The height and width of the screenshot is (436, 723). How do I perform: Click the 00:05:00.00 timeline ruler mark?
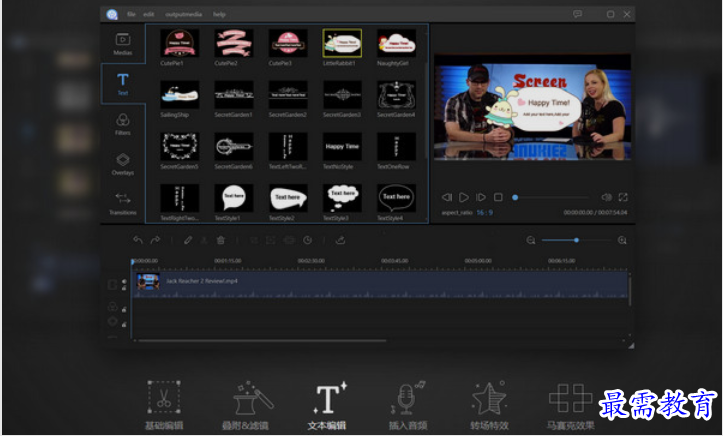pos(478,261)
